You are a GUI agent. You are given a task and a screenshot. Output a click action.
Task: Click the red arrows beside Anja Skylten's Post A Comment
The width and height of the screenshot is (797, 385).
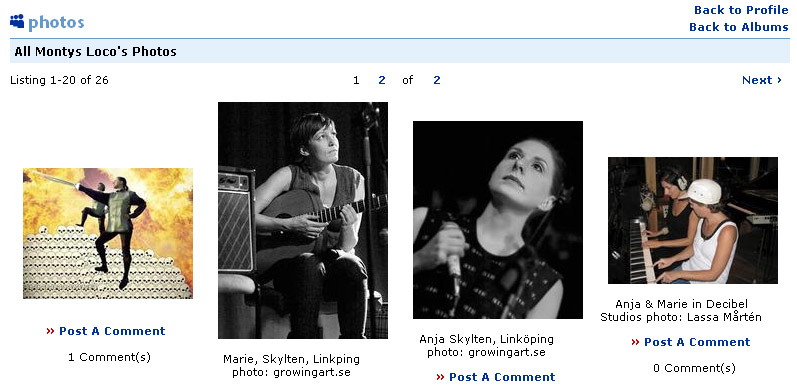point(440,377)
